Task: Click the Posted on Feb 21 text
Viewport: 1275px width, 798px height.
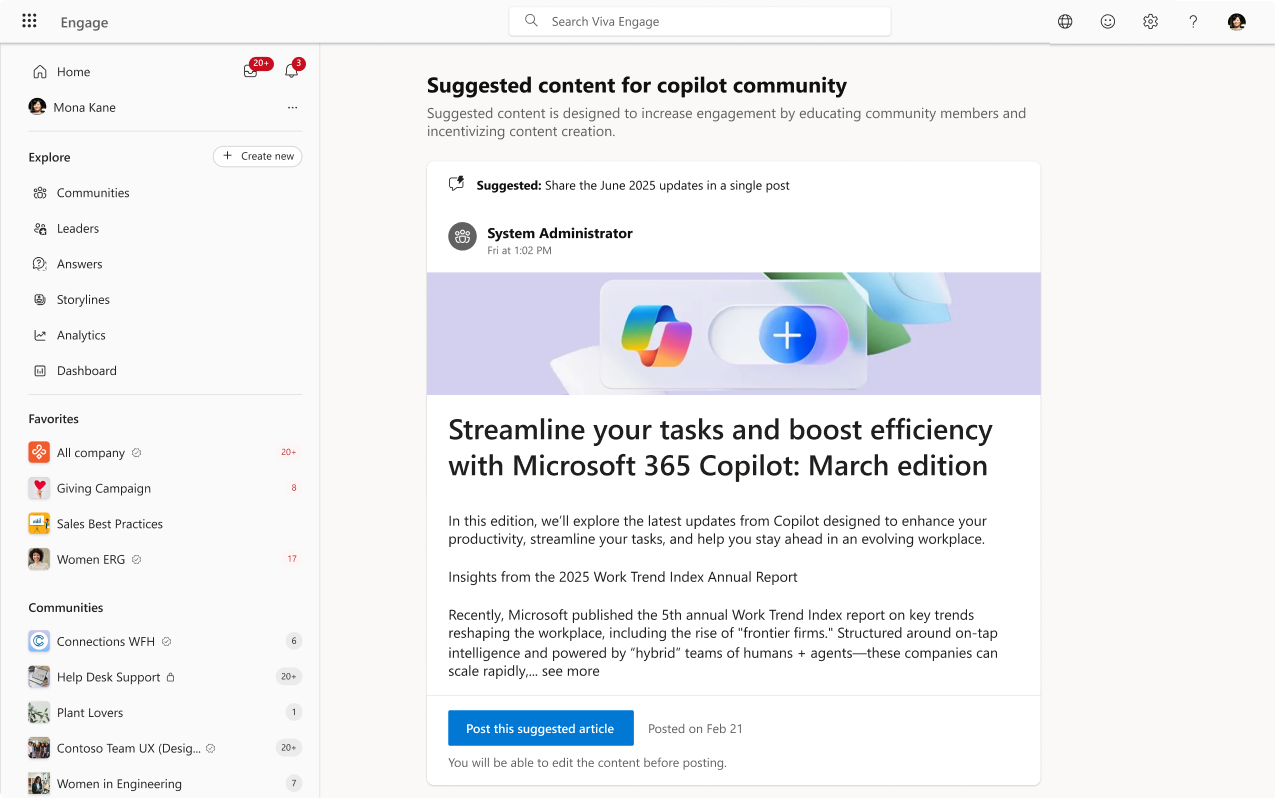Action: 695,729
